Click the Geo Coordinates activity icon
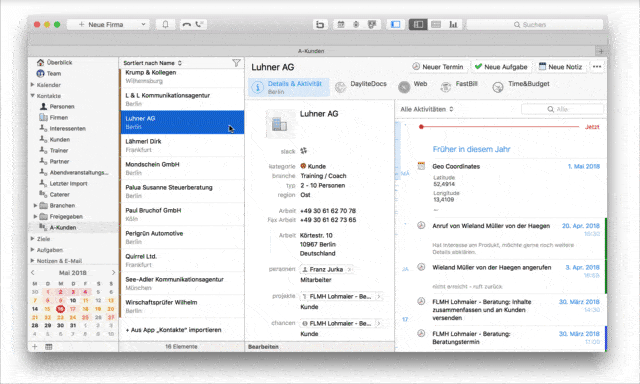Image resolution: width=640 pixels, height=384 pixels. tap(421, 166)
